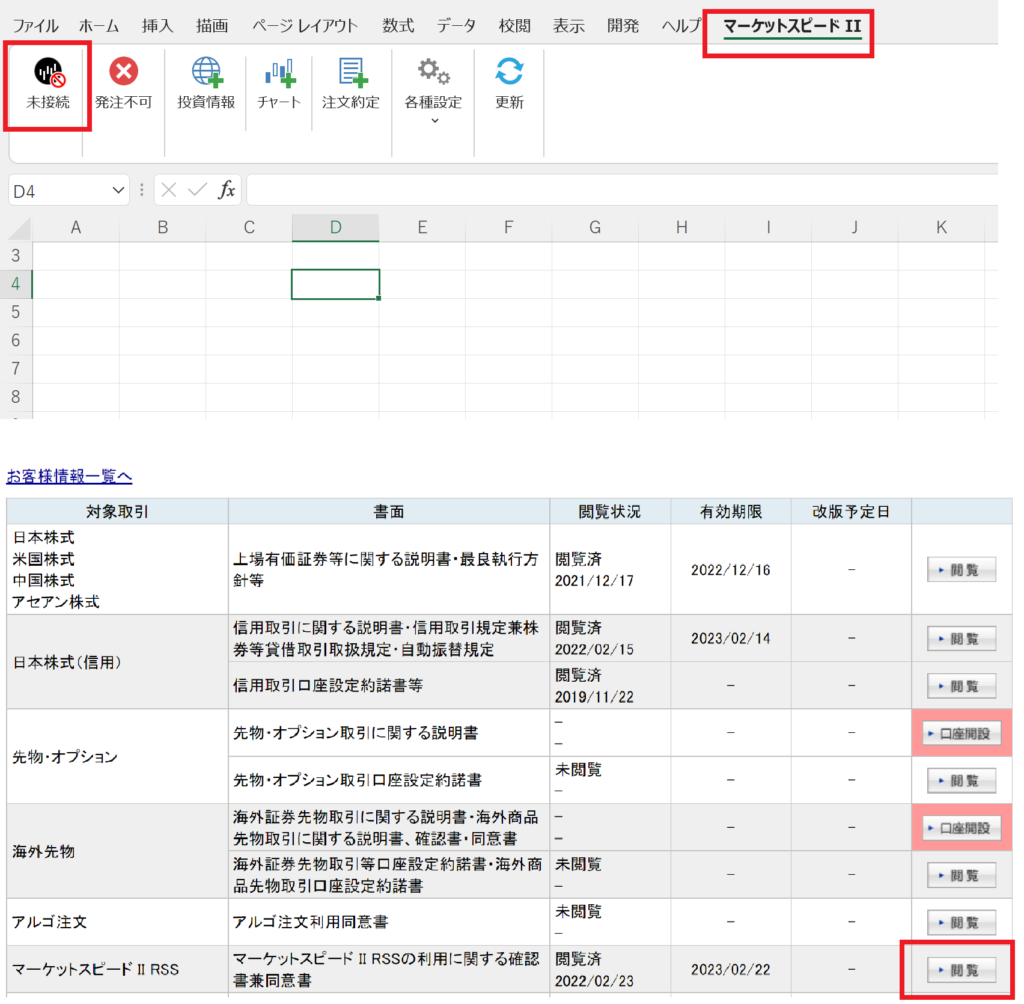Click the formula bar cancel X icon
The image size is (1024, 1004).
point(168,190)
